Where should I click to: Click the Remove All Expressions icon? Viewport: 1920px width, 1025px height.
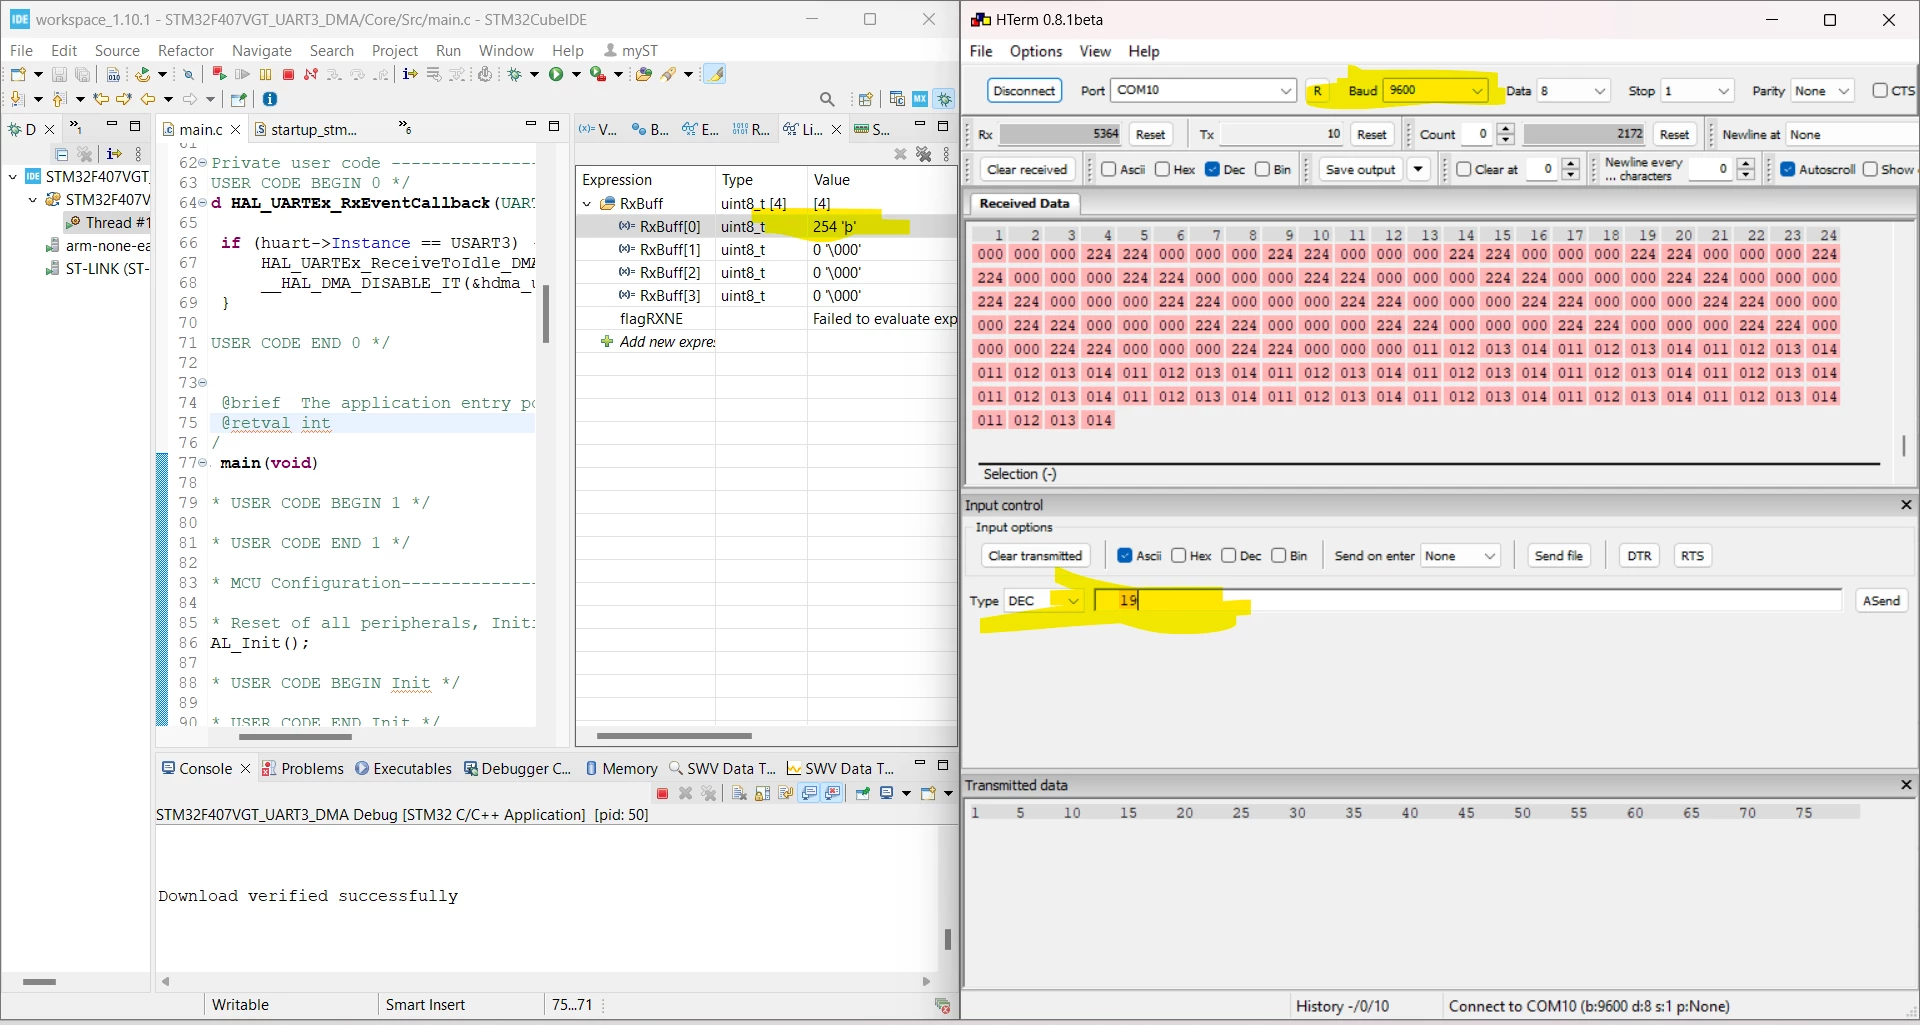[x=923, y=154]
